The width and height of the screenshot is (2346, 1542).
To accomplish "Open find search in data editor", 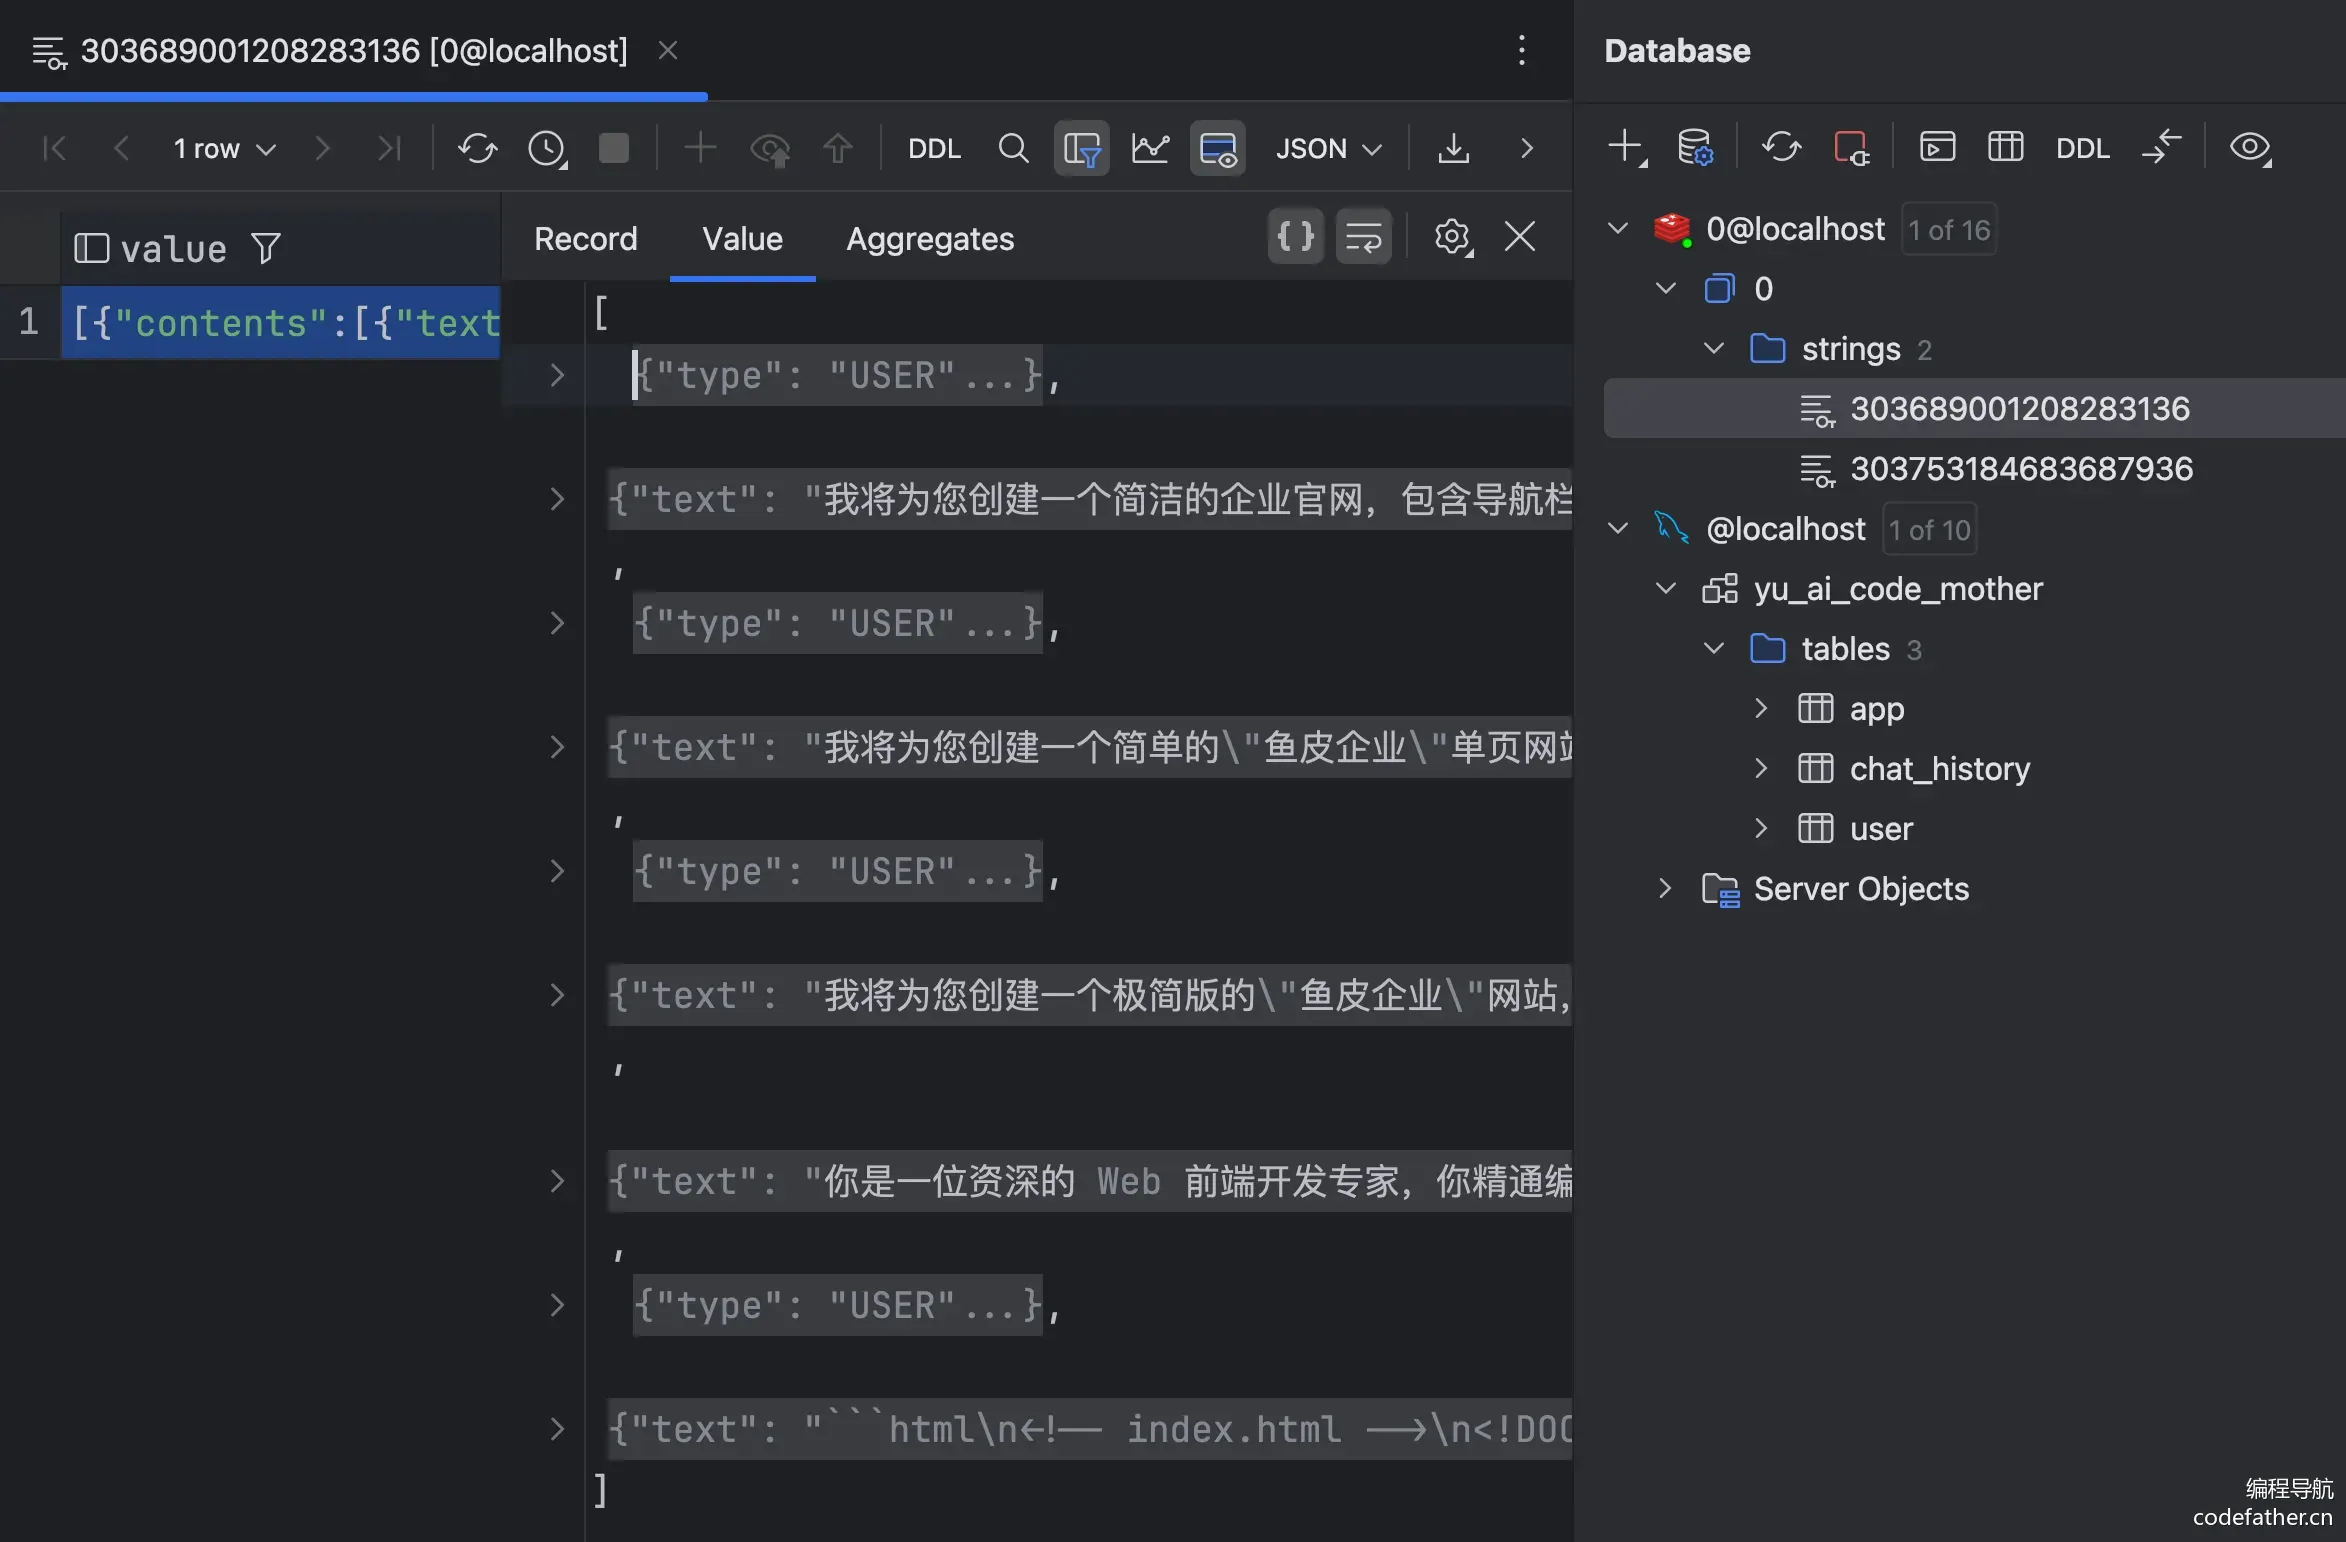I will click(1013, 149).
